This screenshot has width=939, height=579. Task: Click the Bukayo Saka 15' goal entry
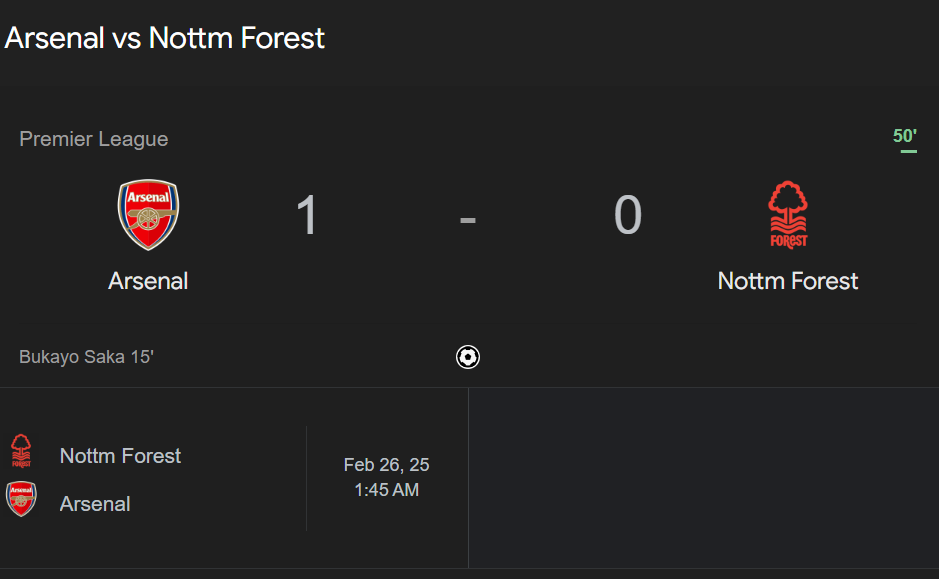86,357
